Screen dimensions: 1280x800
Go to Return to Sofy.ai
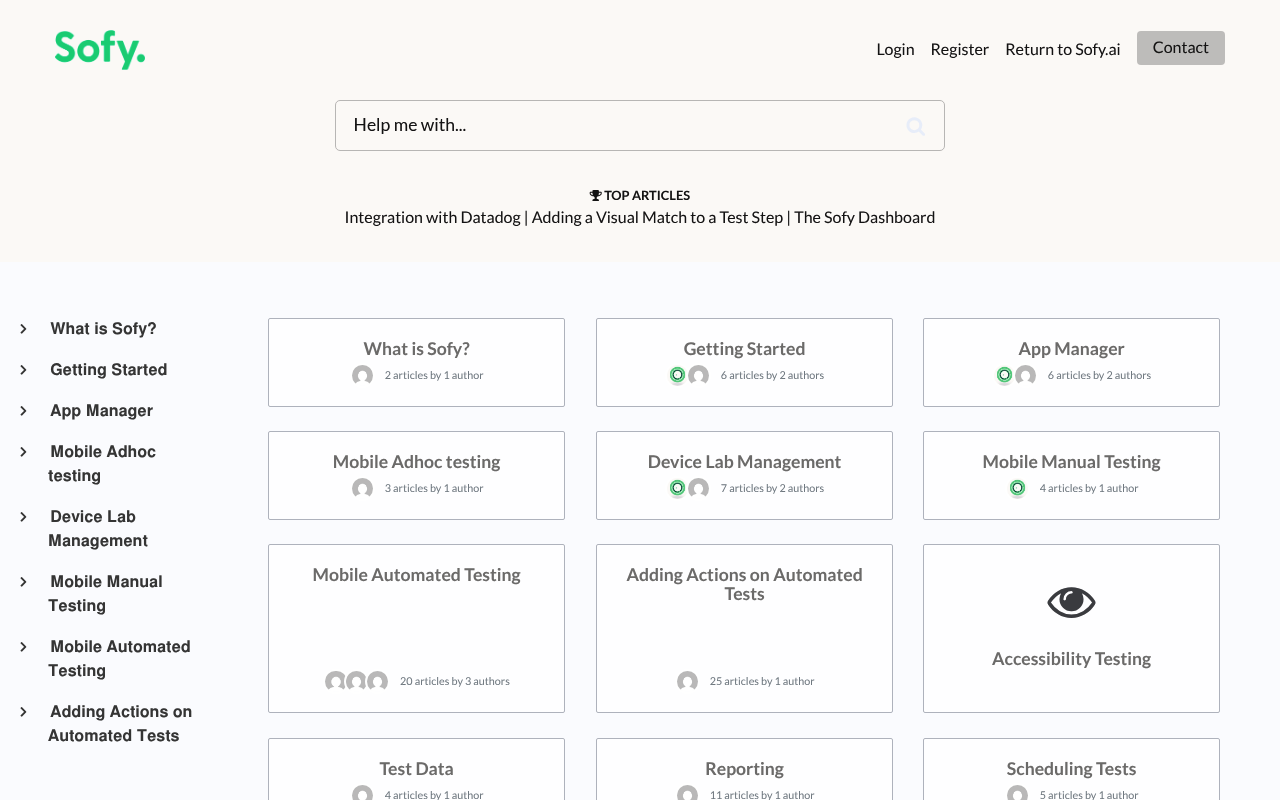[x=1063, y=49]
